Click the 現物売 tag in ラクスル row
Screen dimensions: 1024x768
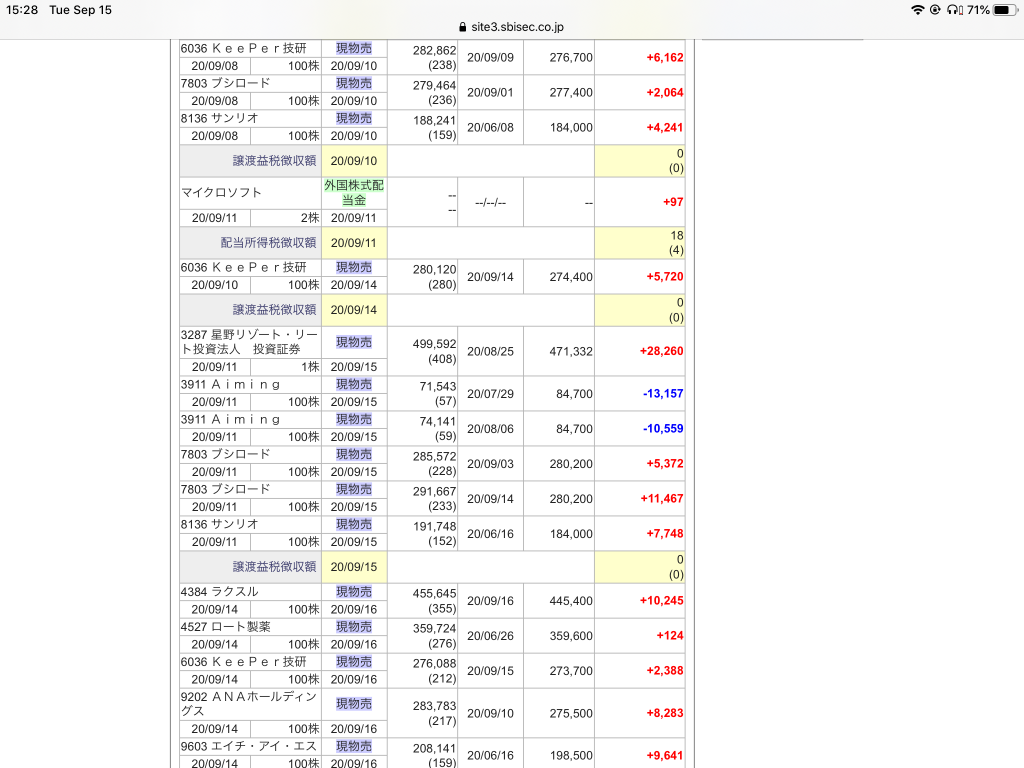tap(354, 592)
